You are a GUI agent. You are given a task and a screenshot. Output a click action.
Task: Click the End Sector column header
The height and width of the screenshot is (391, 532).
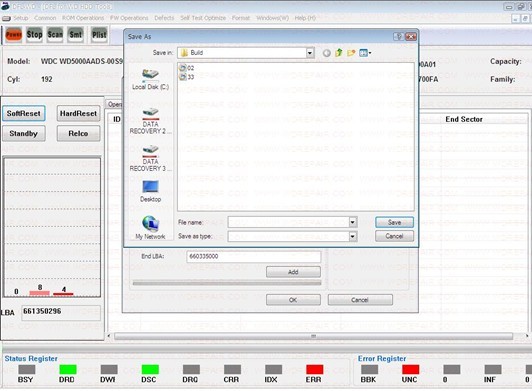coord(464,119)
